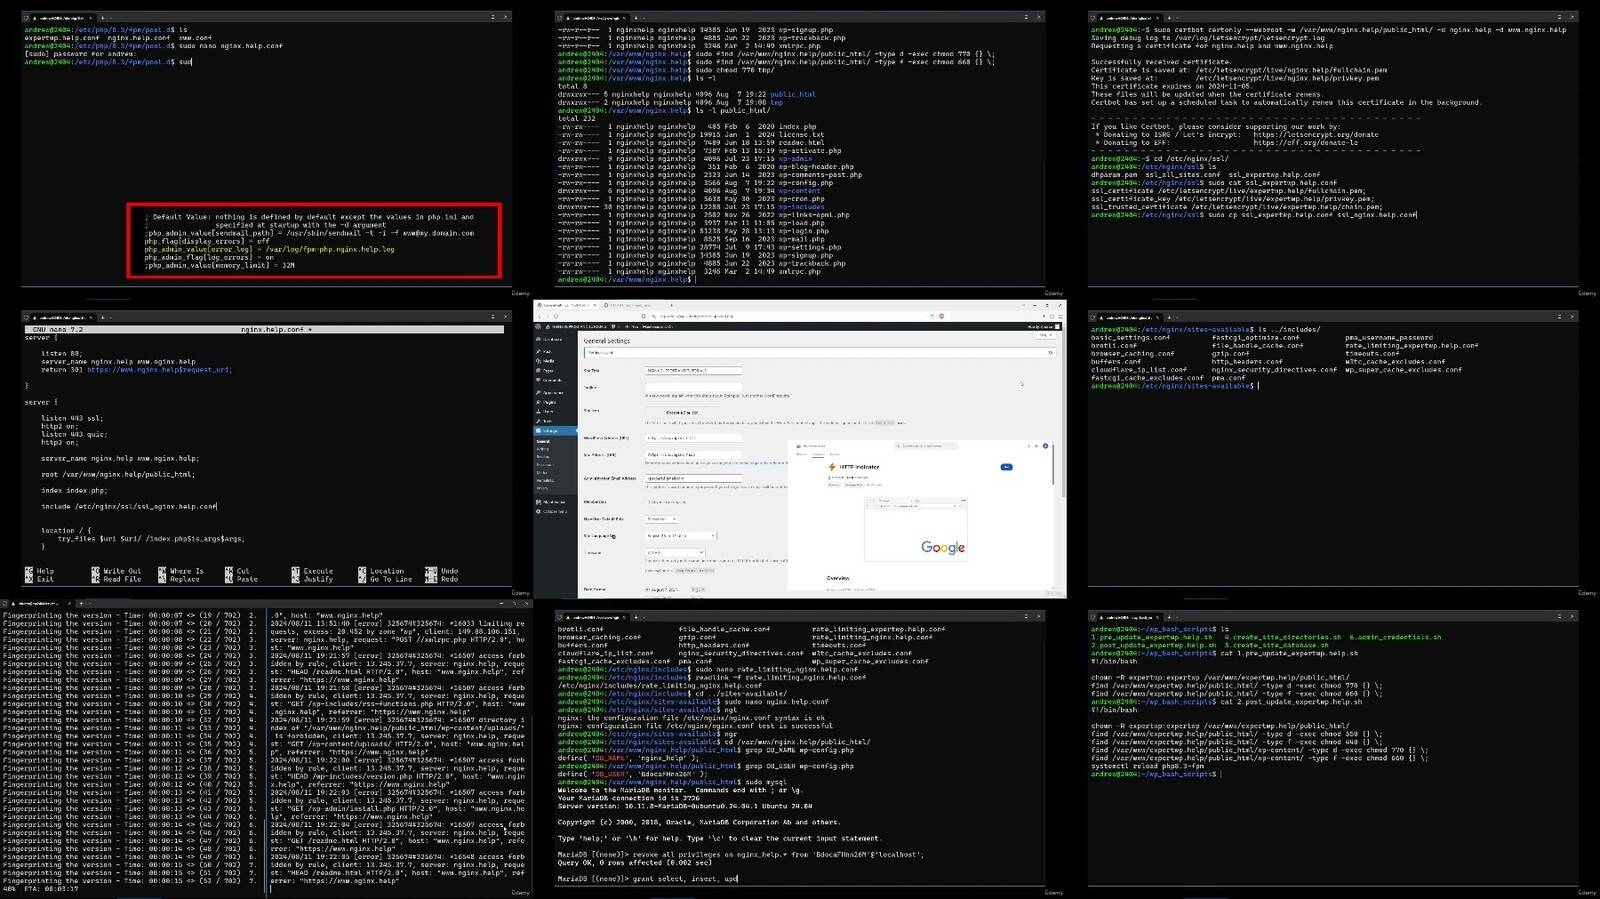Open Dashboard in the WordPress sidebar
The width and height of the screenshot is (1600, 899).
(551, 339)
